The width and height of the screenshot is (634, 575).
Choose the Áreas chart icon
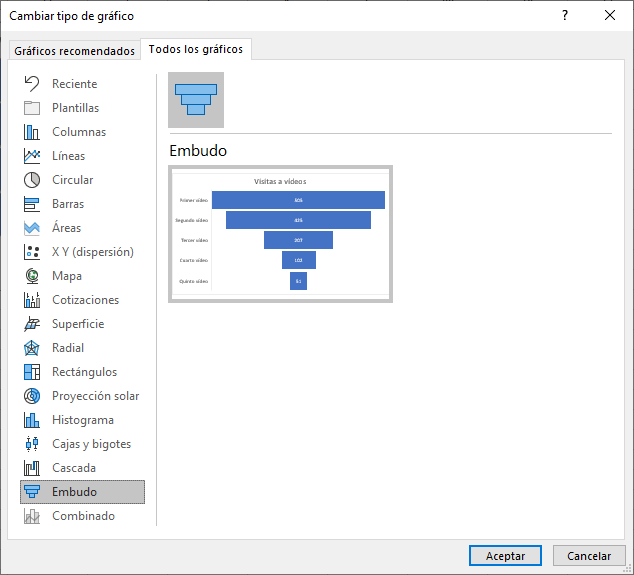click(32, 228)
